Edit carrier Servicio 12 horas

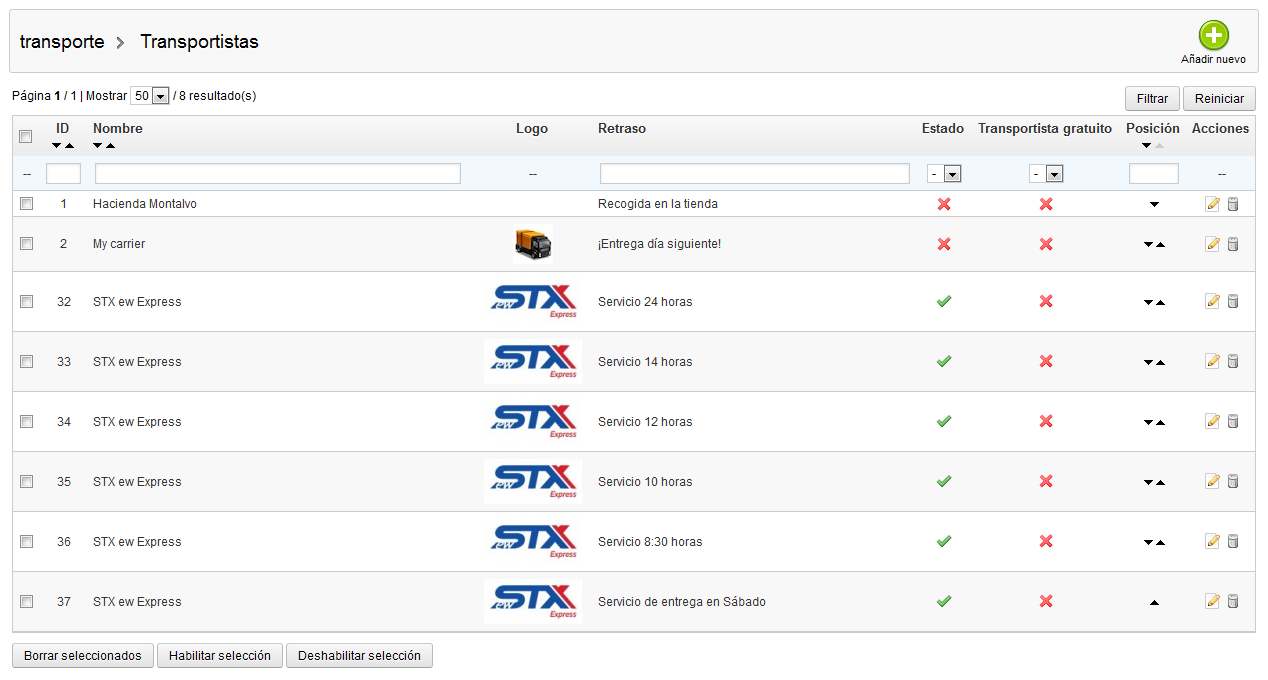coord(1213,421)
